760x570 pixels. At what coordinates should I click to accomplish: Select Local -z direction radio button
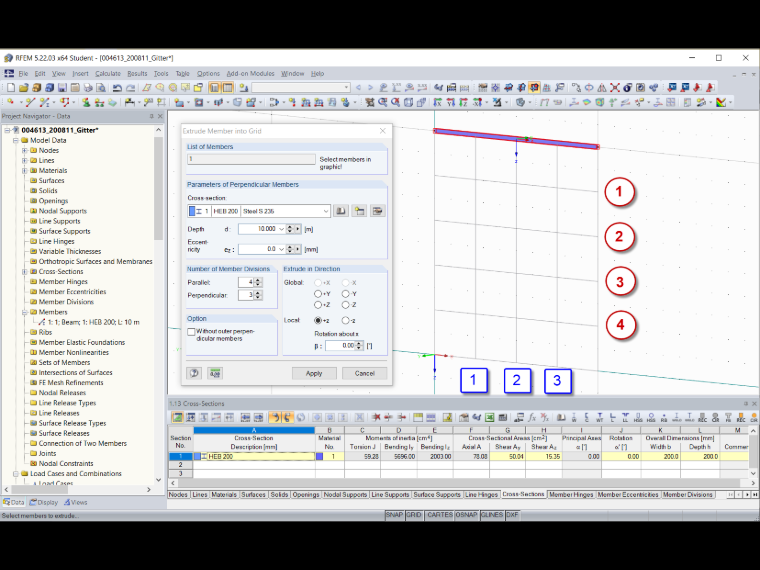point(345,320)
